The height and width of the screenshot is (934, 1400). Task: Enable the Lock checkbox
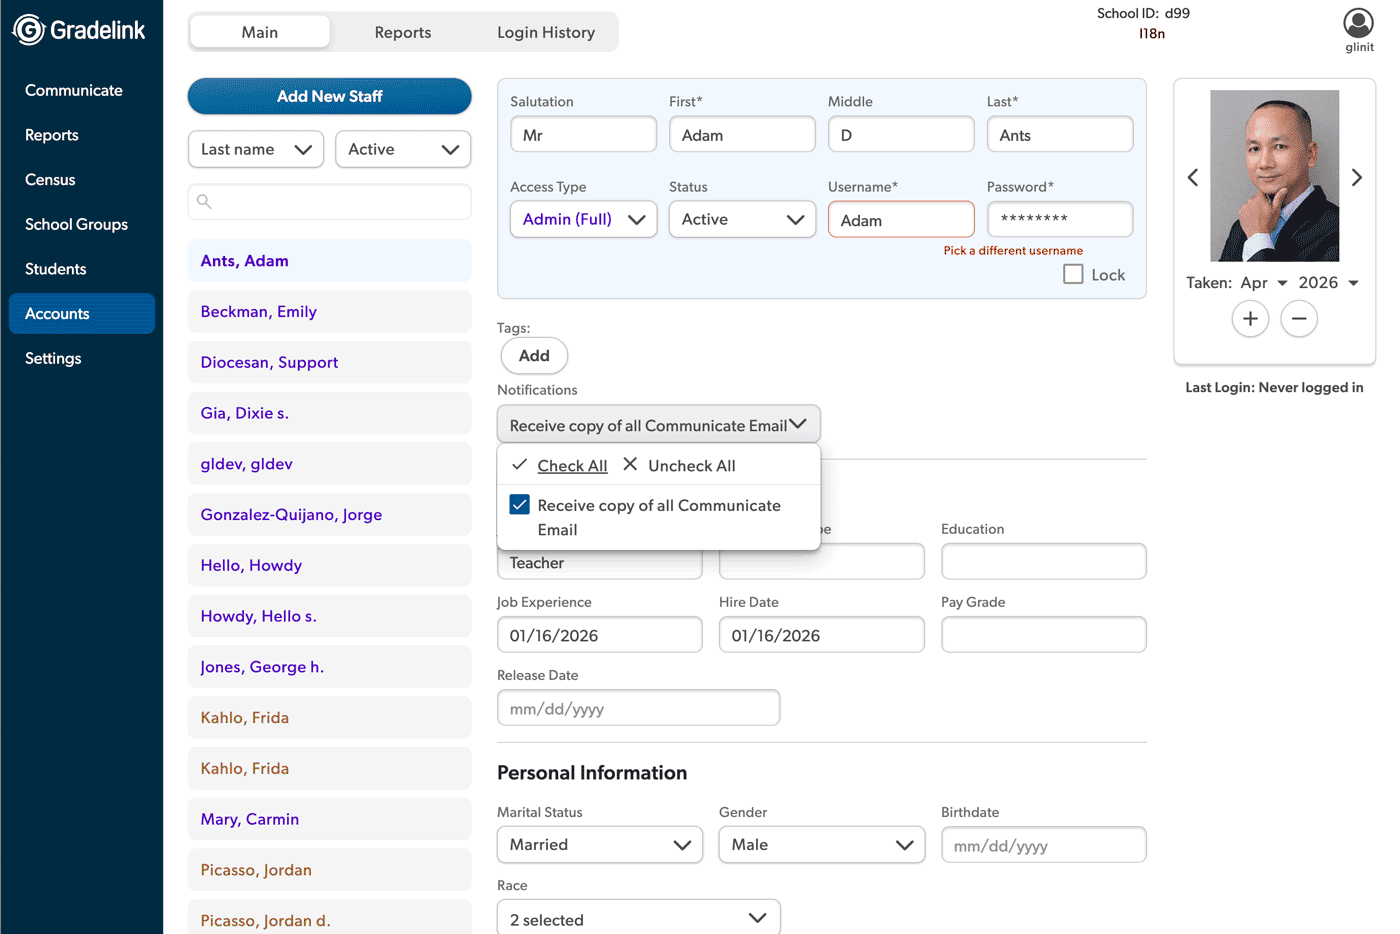1073,274
